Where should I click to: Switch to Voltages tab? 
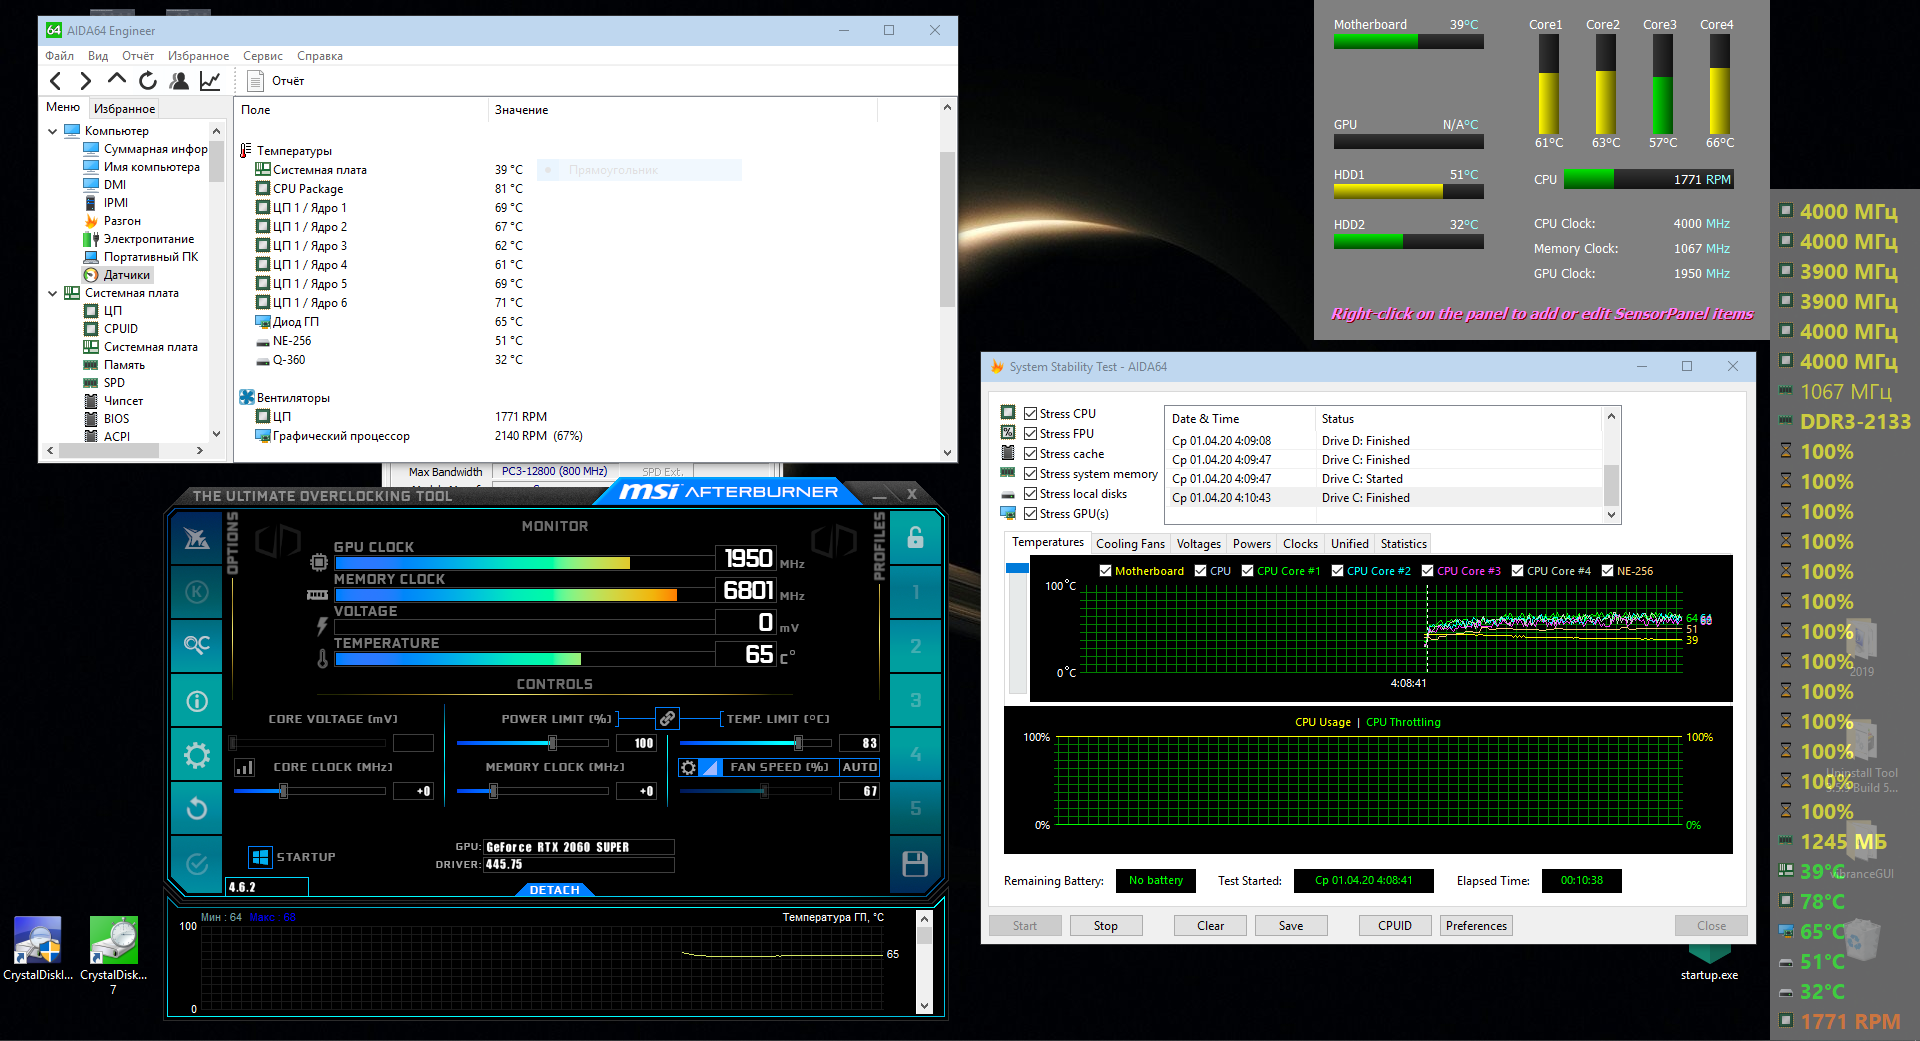click(x=1199, y=544)
